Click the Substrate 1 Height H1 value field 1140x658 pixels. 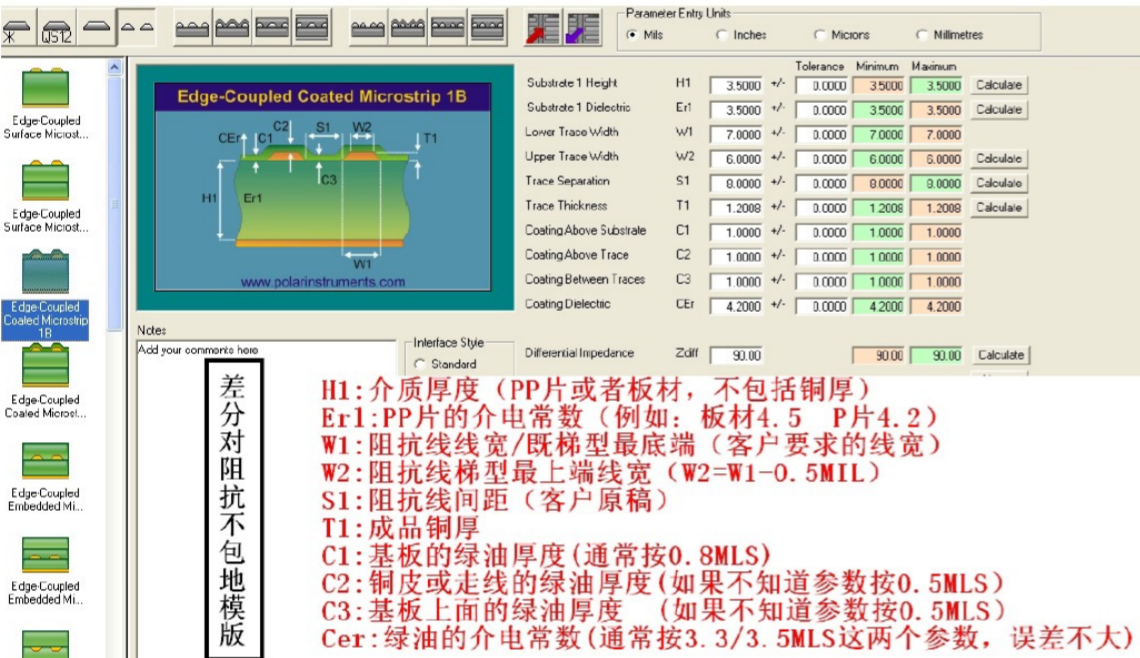(736, 86)
